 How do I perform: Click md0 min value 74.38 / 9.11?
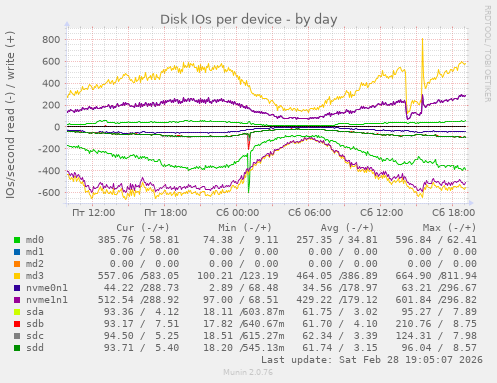[x=241, y=240]
